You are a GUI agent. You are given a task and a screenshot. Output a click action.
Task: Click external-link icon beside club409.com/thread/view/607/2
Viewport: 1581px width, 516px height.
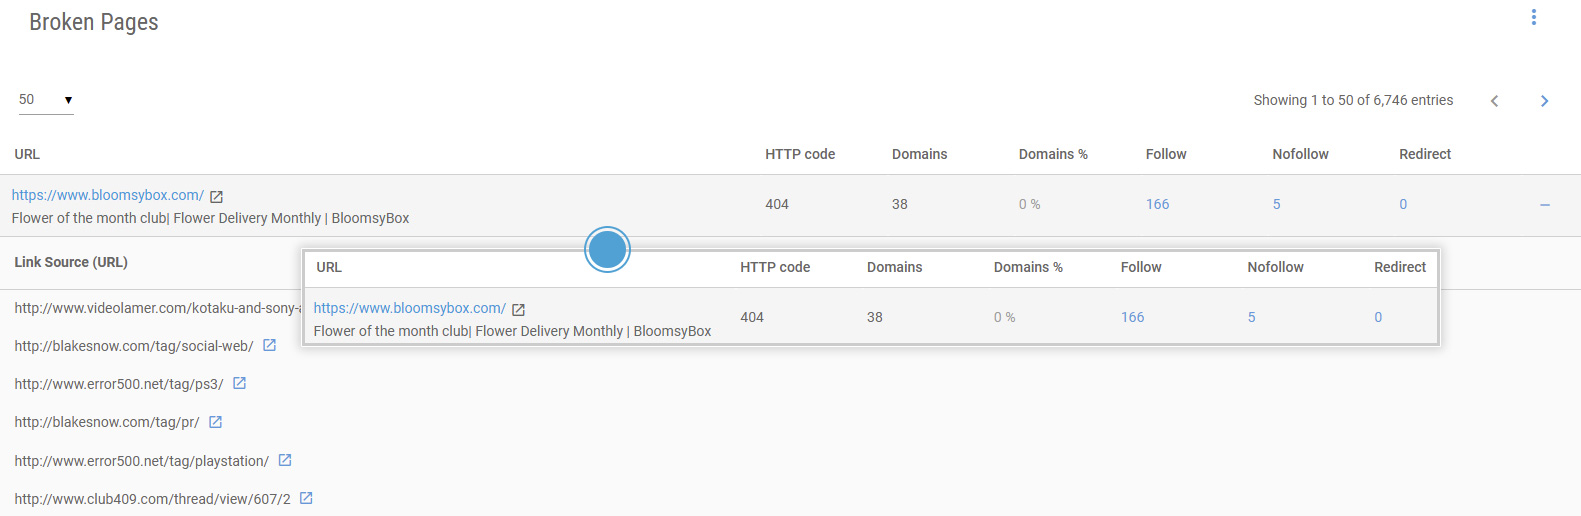306,498
